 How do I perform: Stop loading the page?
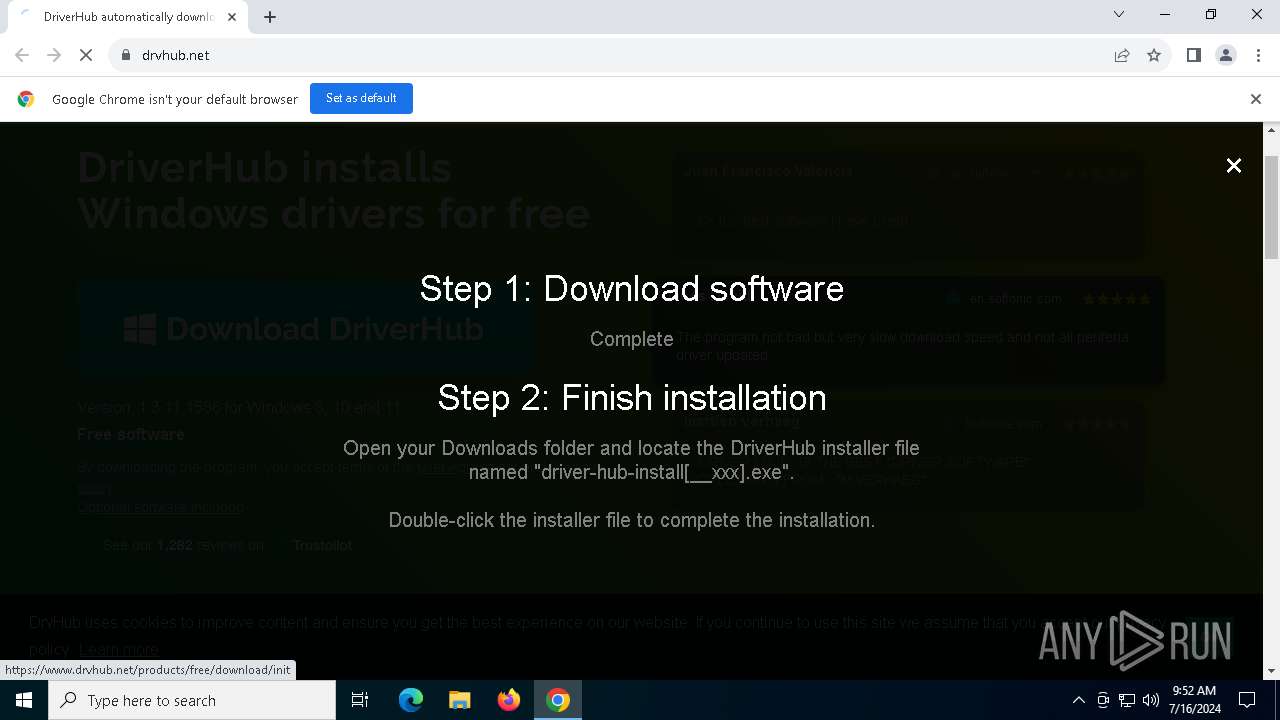[x=86, y=55]
